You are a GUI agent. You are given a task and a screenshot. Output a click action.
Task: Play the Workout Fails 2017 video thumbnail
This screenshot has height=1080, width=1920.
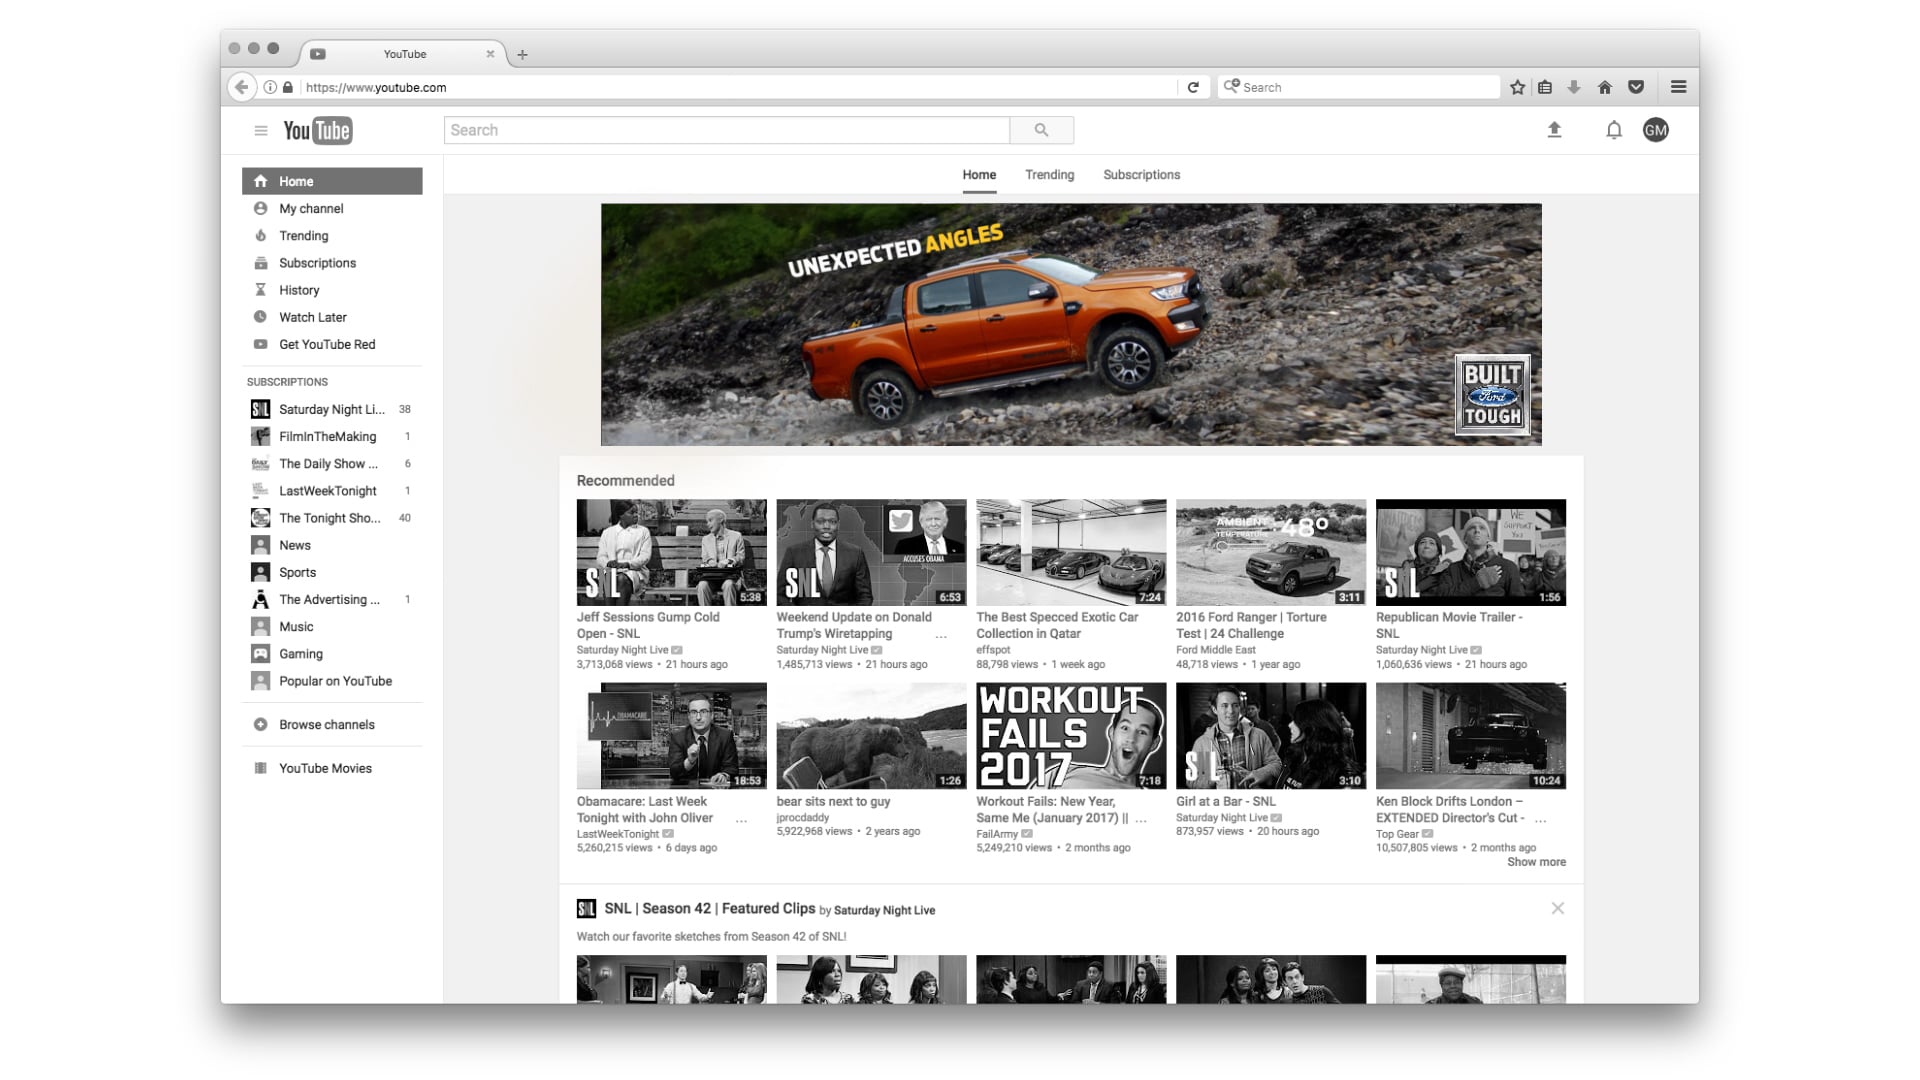pyautogui.click(x=1071, y=735)
